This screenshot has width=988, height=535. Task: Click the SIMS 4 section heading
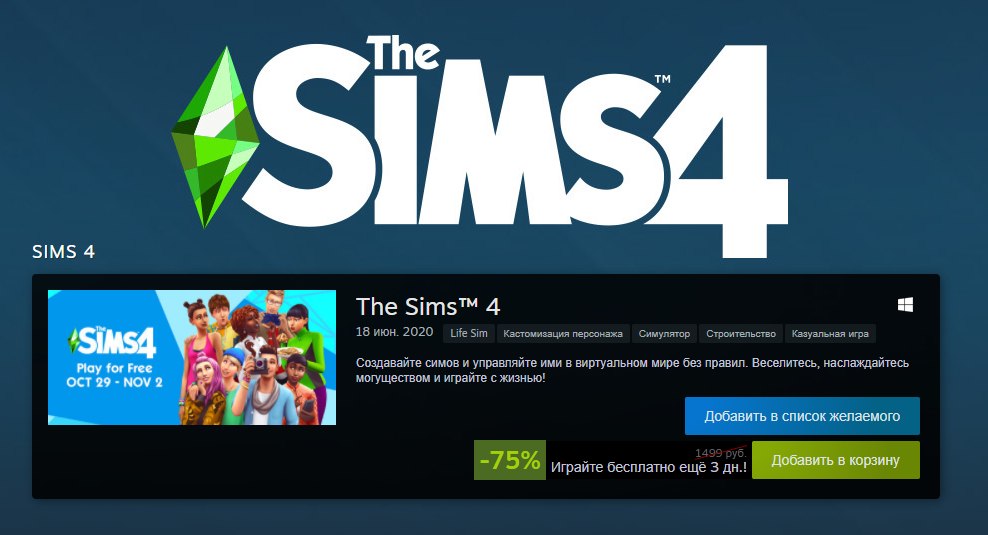tap(64, 251)
